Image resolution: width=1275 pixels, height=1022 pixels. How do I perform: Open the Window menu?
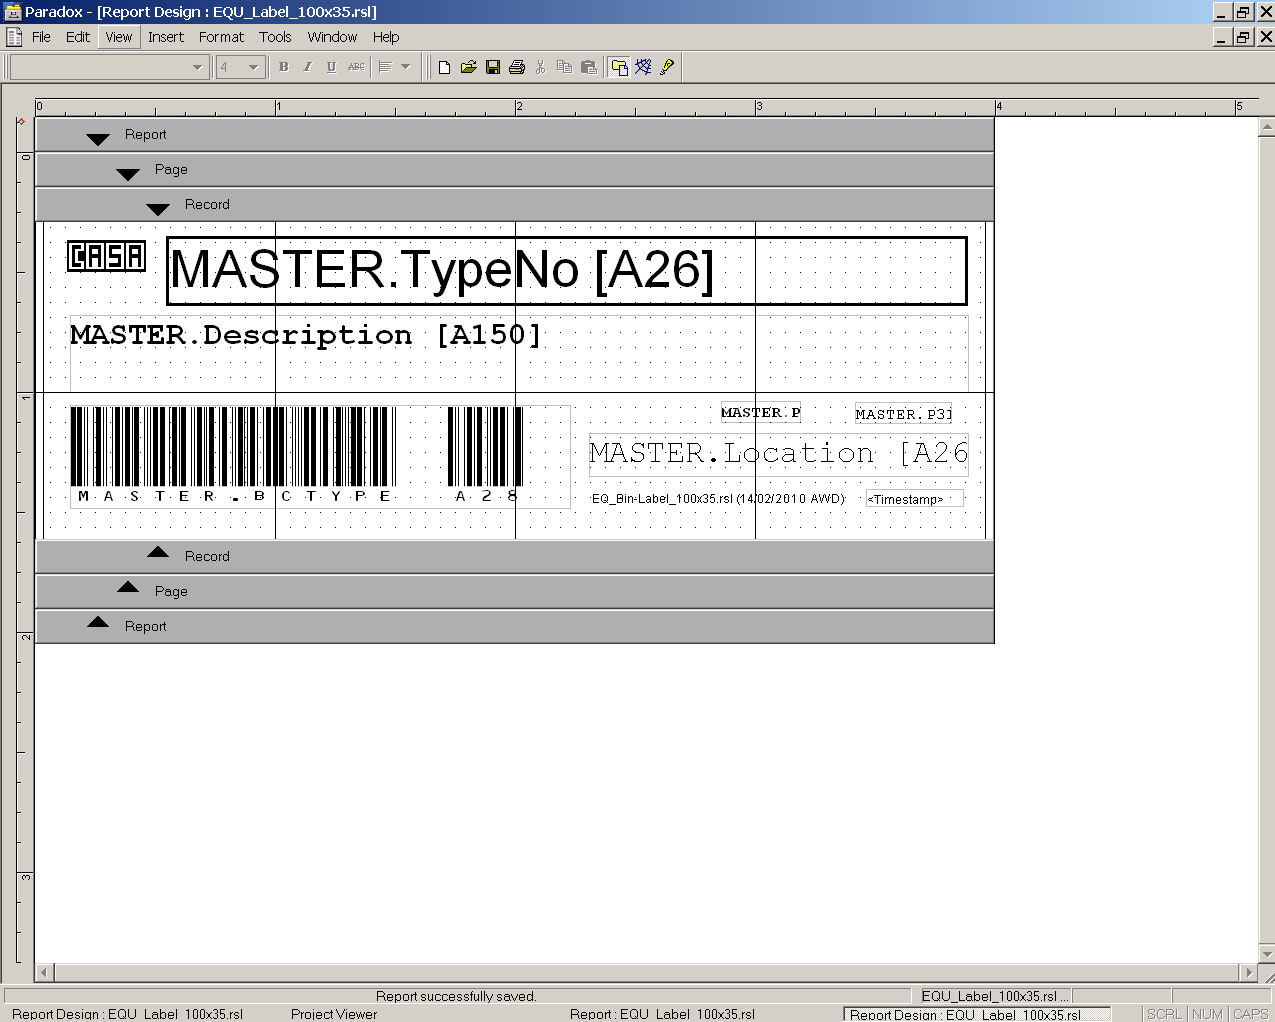pyautogui.click(x=332, y=37)
